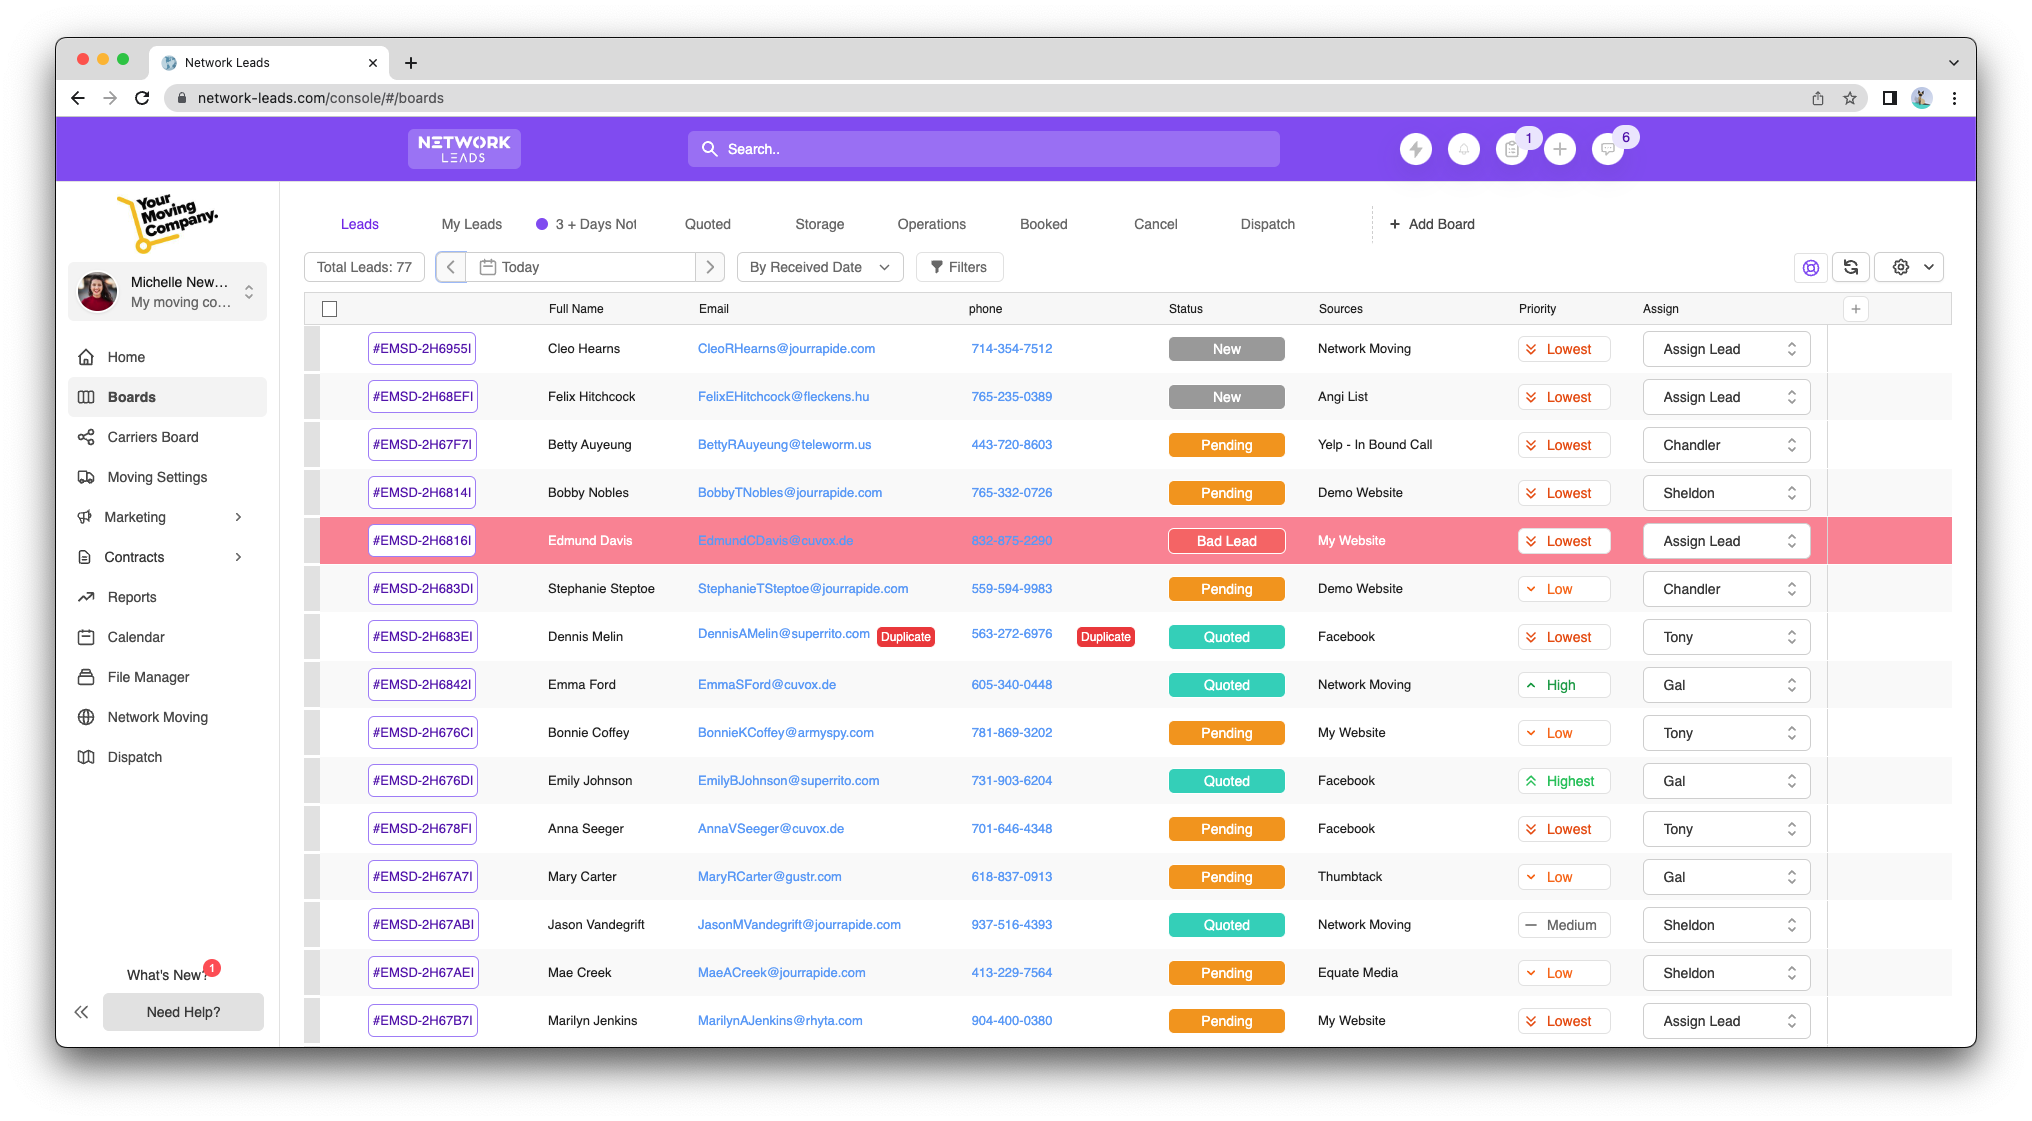Toggle the checkbox next to Cleo Hearns
Viewport: 2032px width, 1121px height.
(x=329, y=349)
